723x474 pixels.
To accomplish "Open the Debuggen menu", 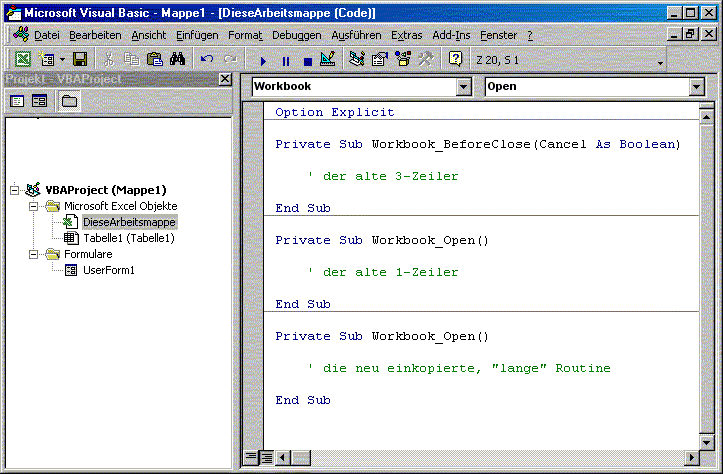I will click(296, 35).
